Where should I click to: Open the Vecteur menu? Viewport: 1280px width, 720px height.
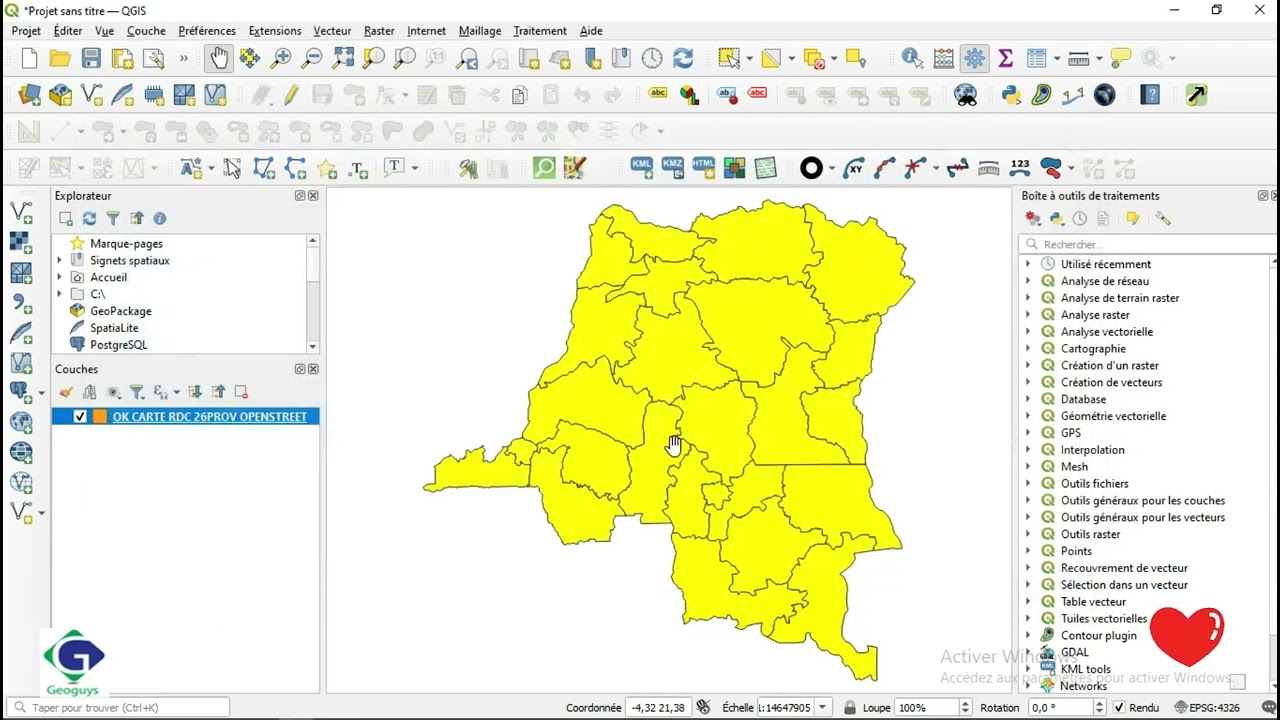(x=332, y=31)
